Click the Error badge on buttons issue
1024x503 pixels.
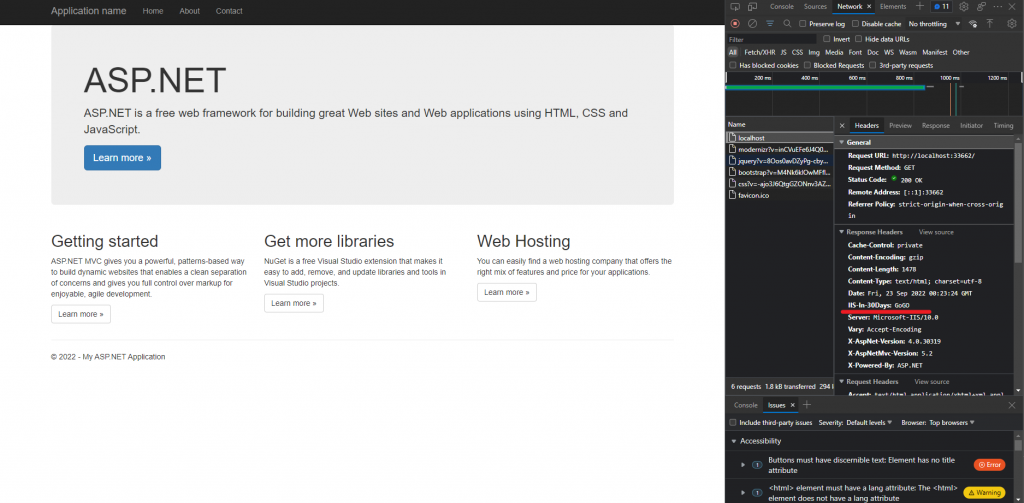pos(989,464)
